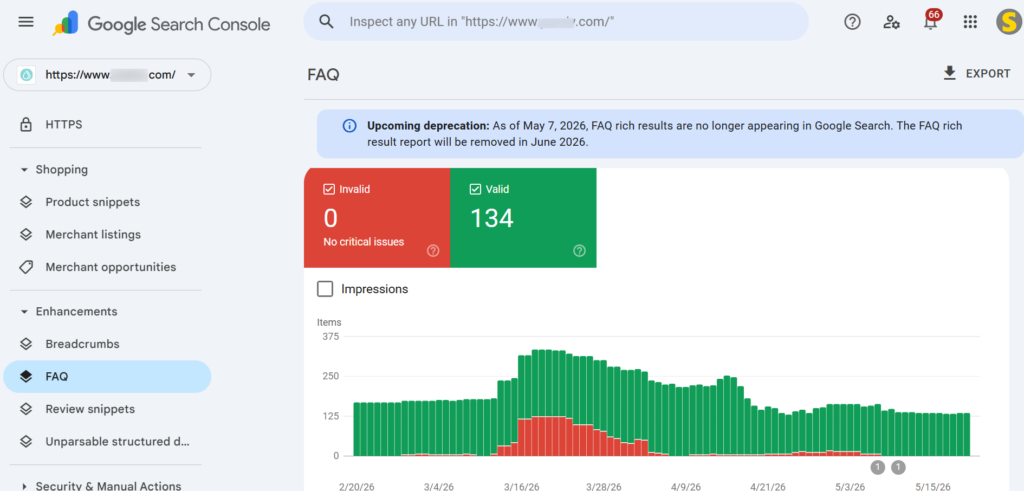Select FAQ in the sidebar
Viewport: 1024px width, 491px height.
coord(107,377)
